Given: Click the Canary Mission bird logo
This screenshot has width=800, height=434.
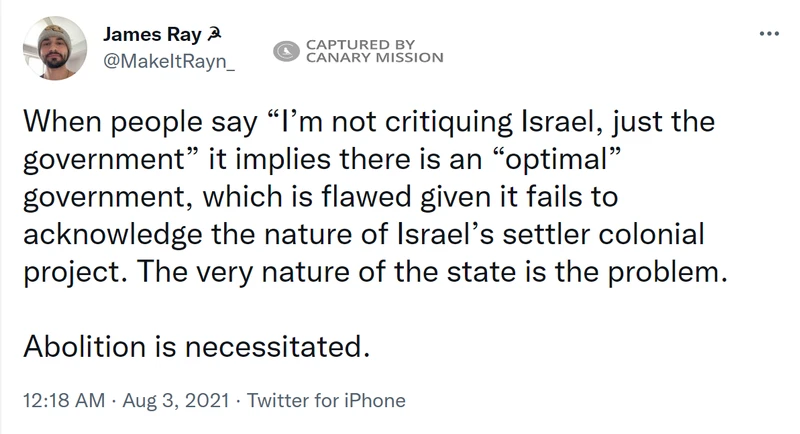Looking at the screenshot, I should click(x=286, y=51).
